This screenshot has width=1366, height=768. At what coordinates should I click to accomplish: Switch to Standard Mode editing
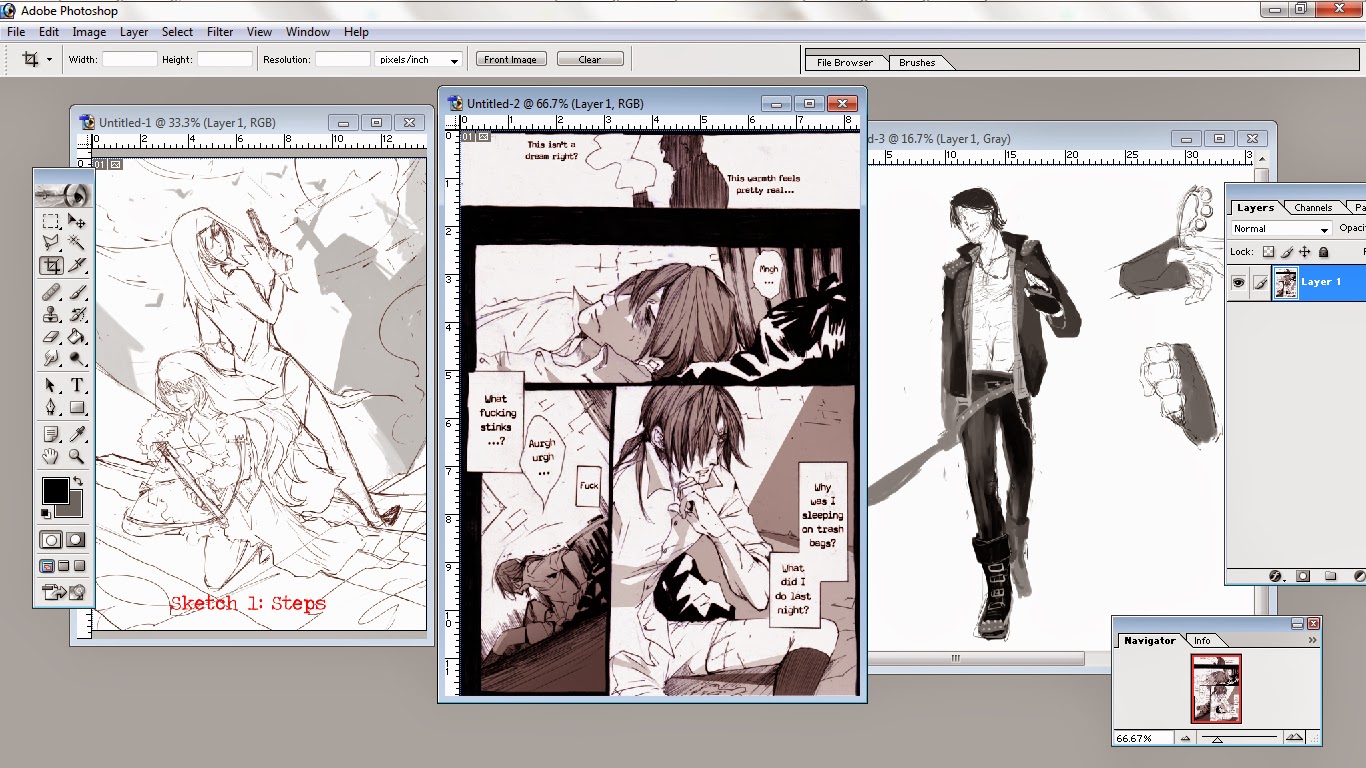pos(51,540)
